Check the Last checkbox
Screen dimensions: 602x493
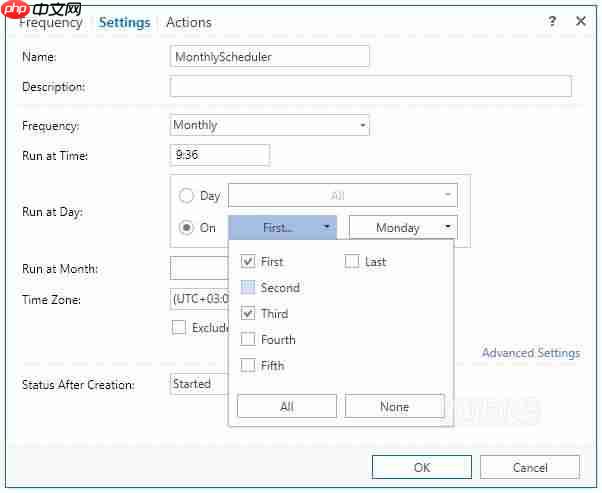(352, 261)
